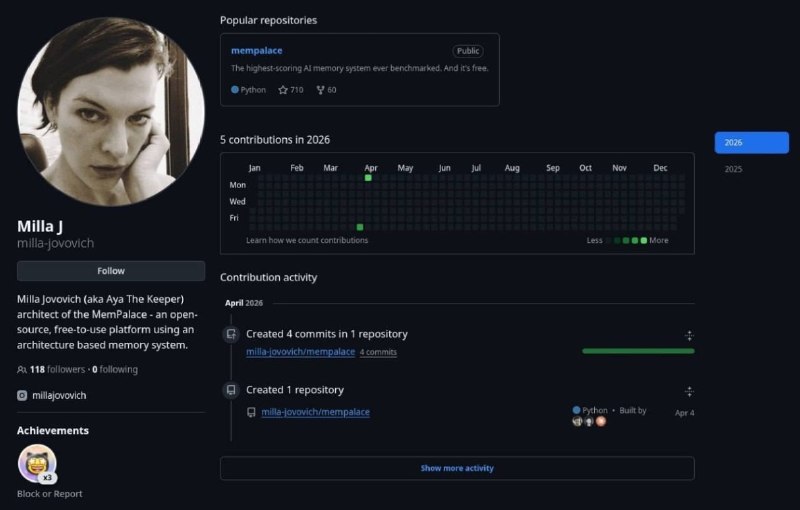800x510 pixels.
Task: Click the green April contribution square at top
Action: [368, 177]
